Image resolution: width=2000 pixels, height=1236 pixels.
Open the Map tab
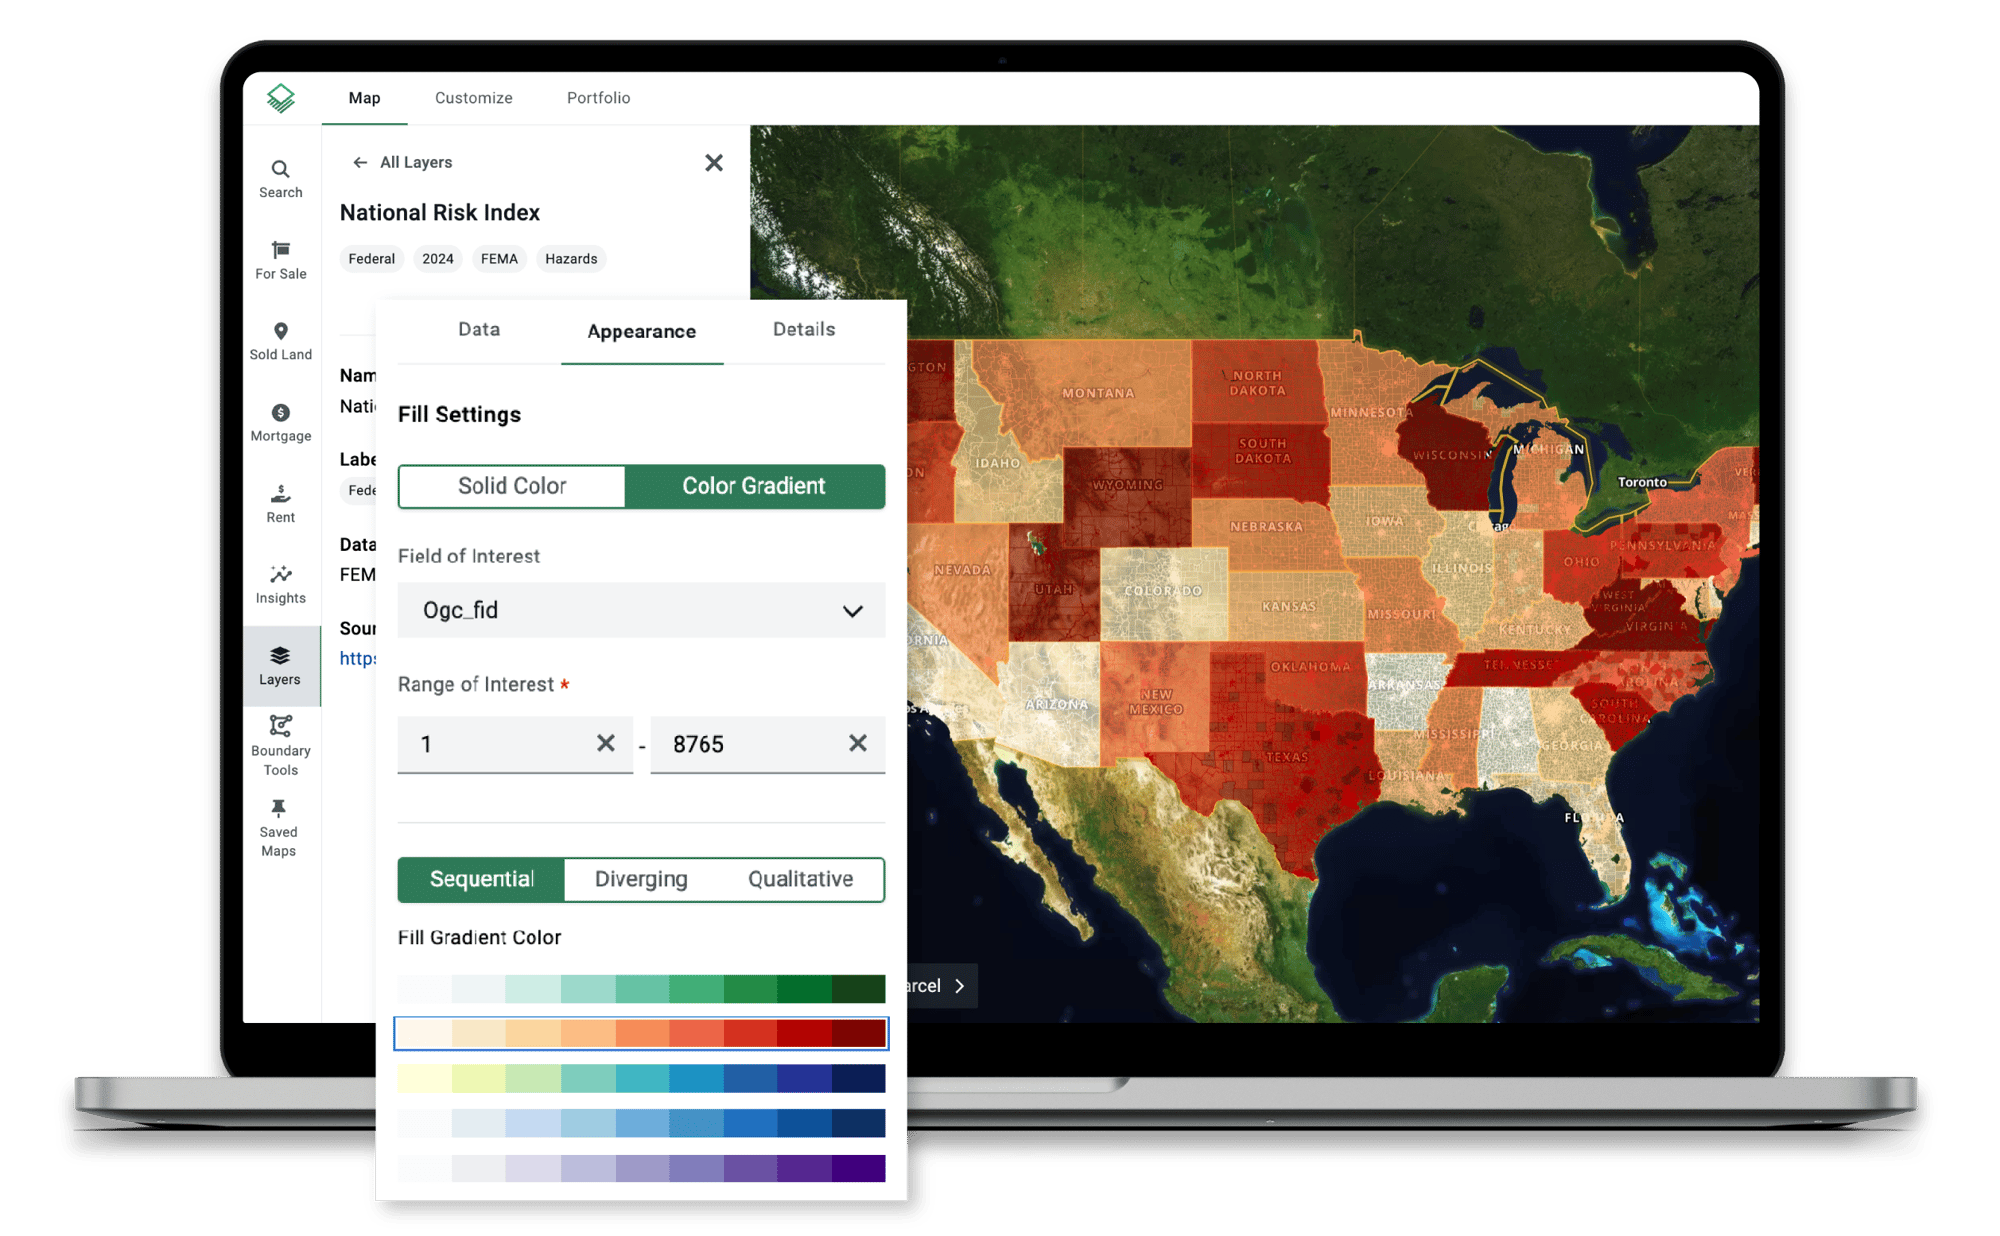[x=364, y=98]
